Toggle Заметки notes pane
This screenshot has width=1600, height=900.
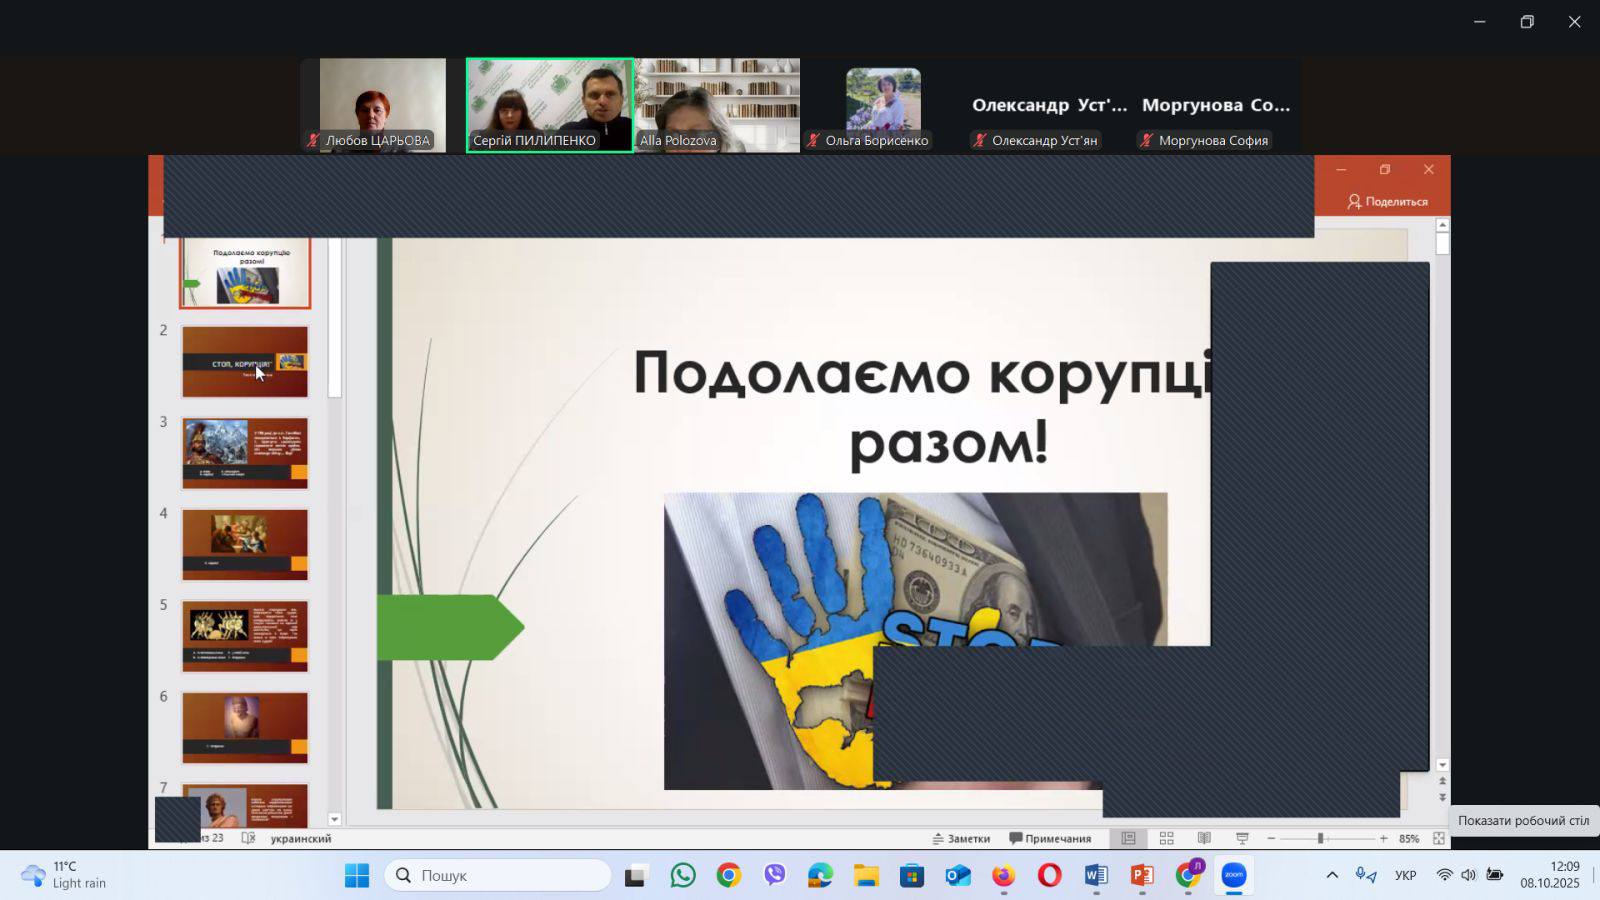(x=961, y=838)
